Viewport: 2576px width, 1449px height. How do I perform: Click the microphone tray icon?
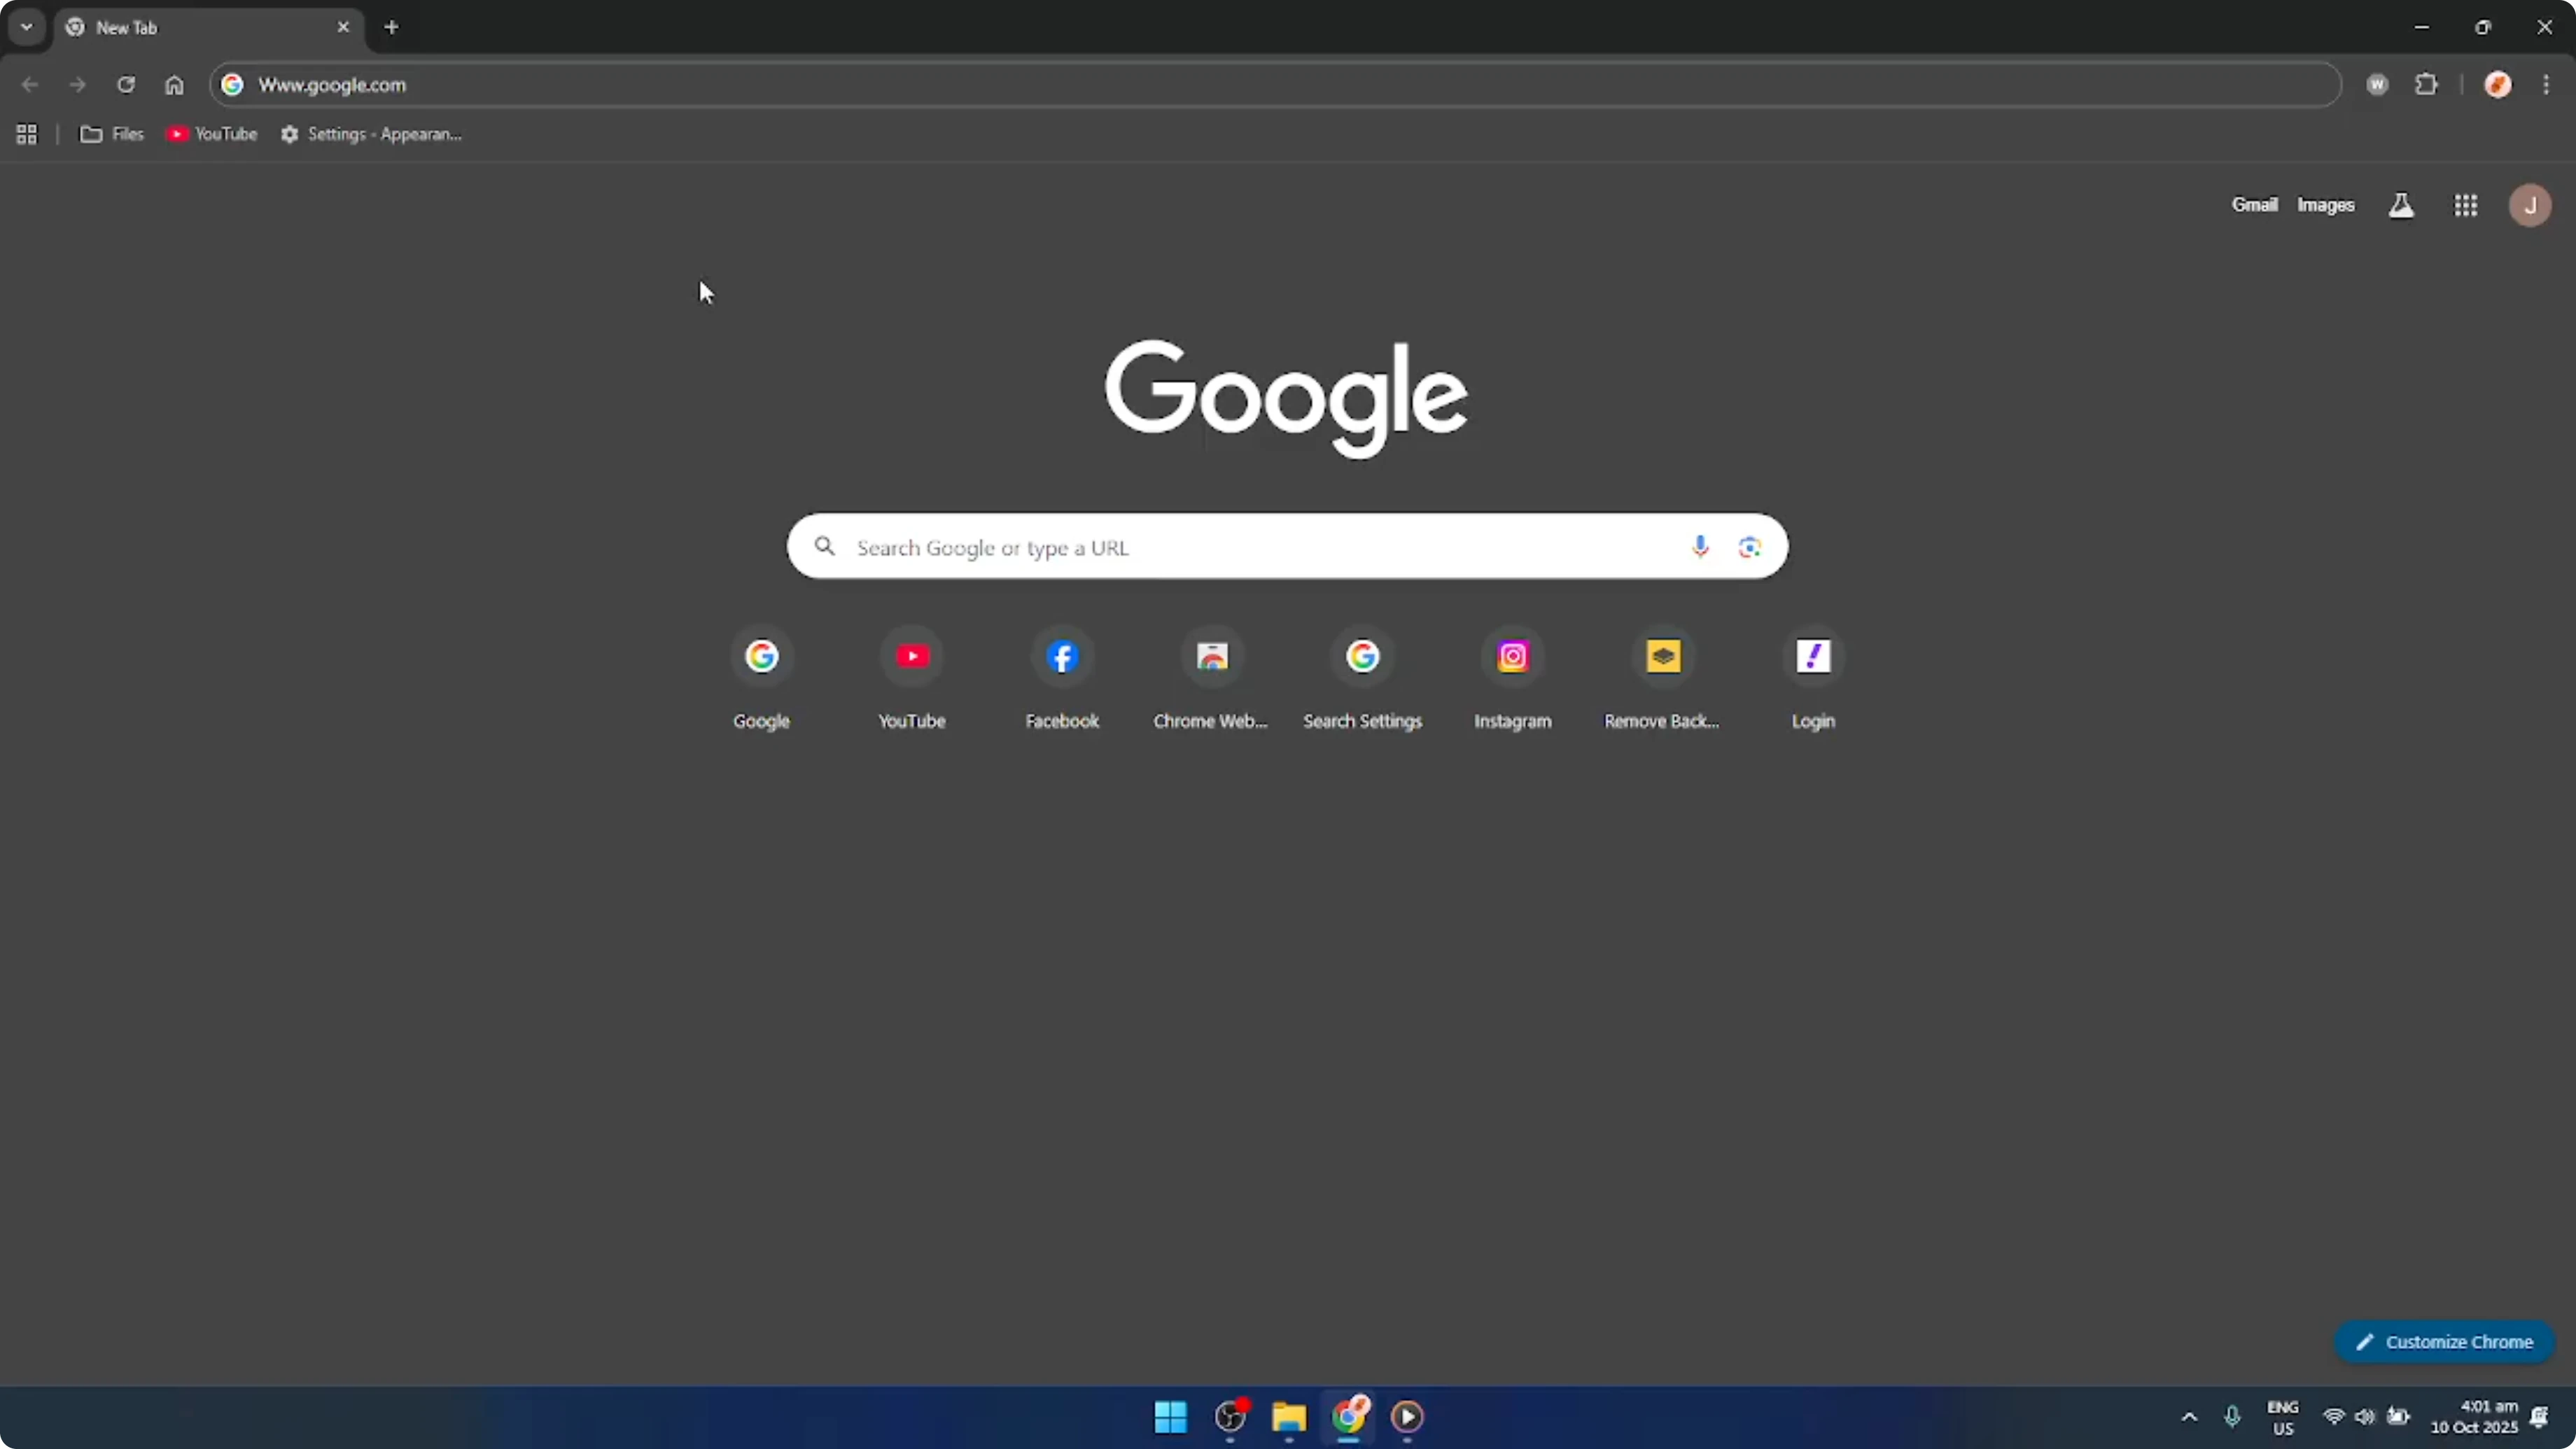[x=2232, y=1417]
